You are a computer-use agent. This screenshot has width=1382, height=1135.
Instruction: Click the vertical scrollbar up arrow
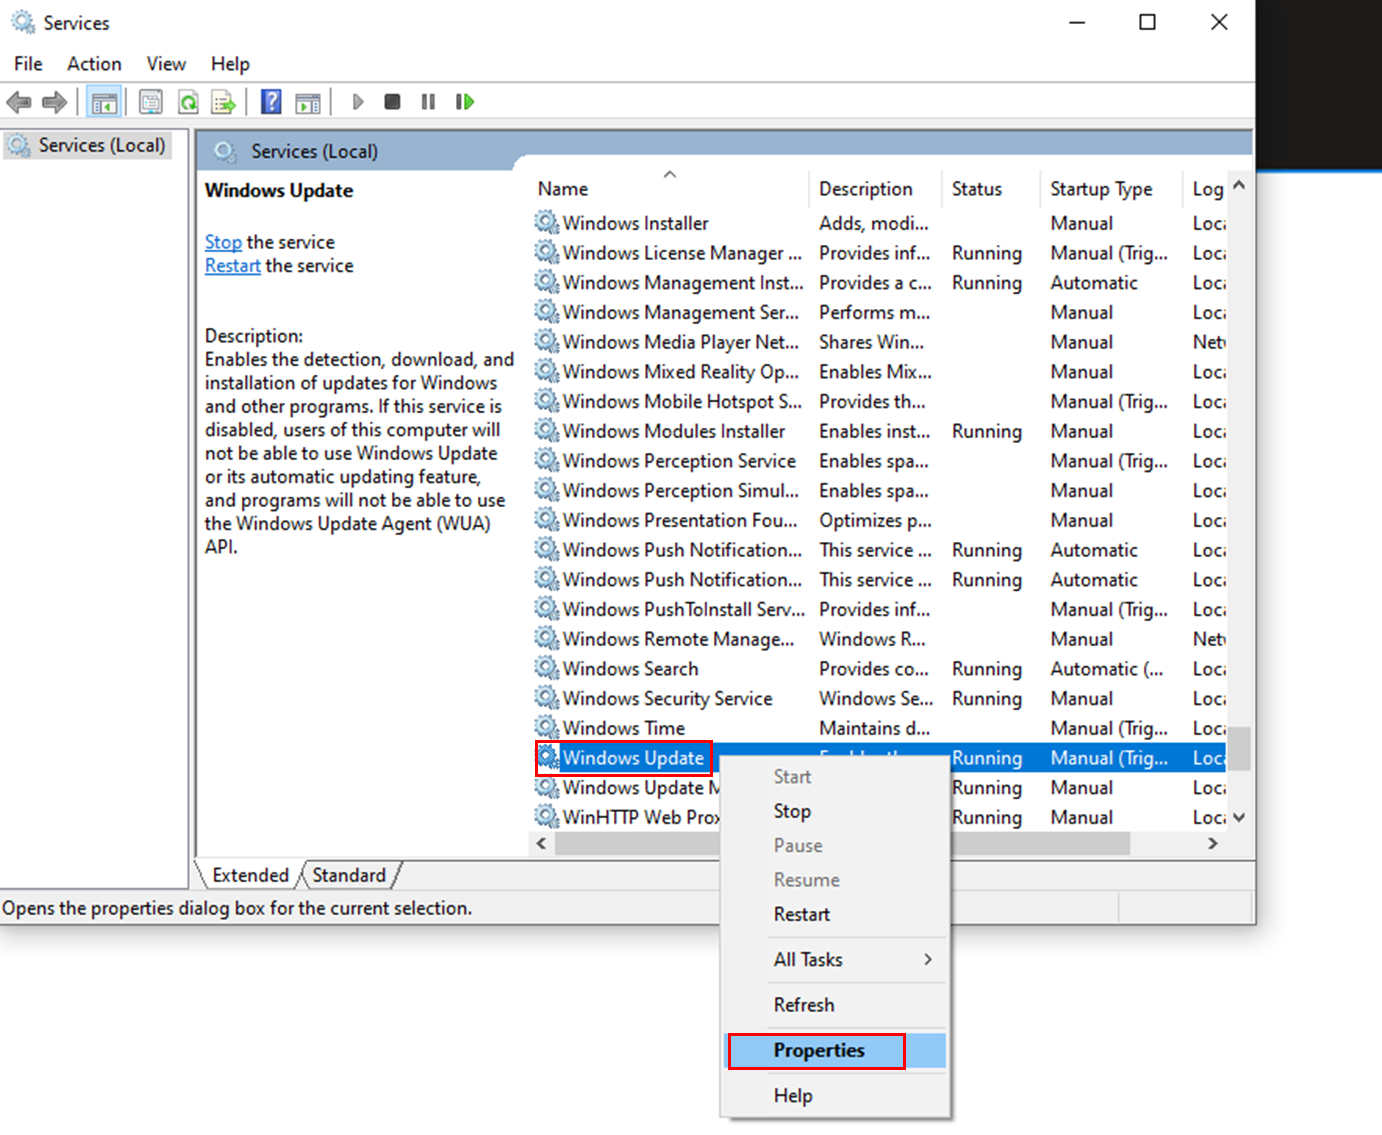point(1239,185)
